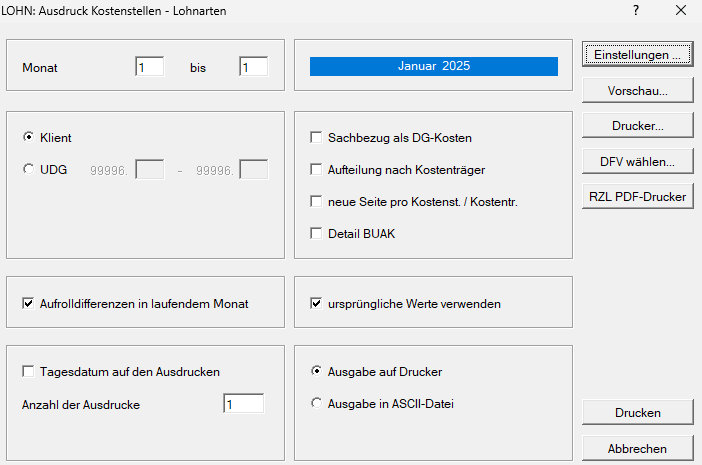Open the Vorschau print preview
Screen dimensions: 702x465
pyautogui.click(x=637, y=91)
